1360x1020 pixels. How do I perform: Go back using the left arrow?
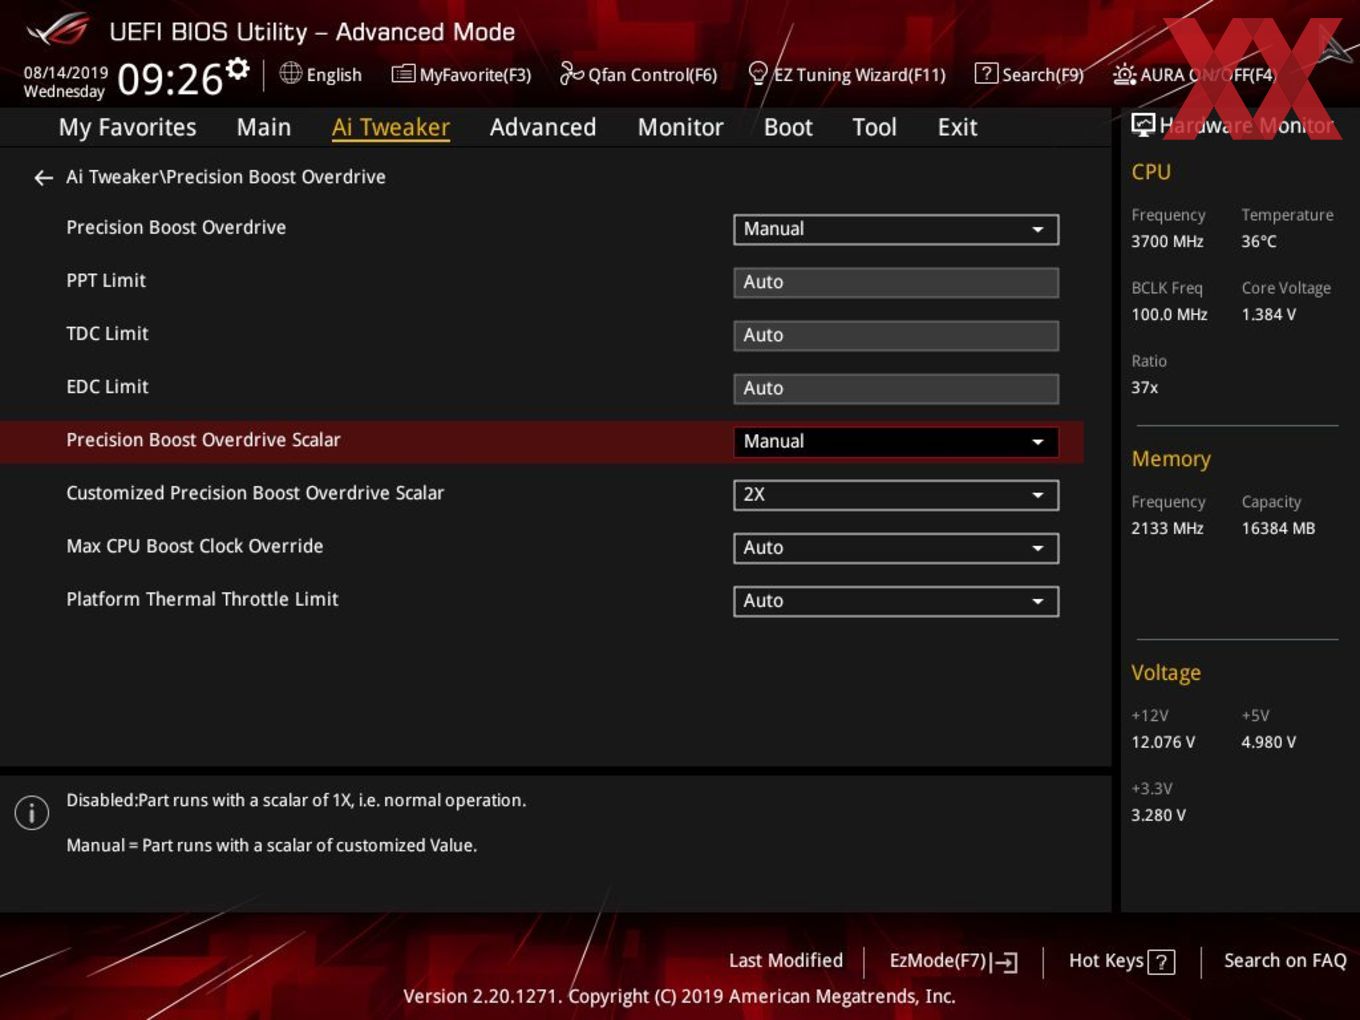[x=43, y=178]
